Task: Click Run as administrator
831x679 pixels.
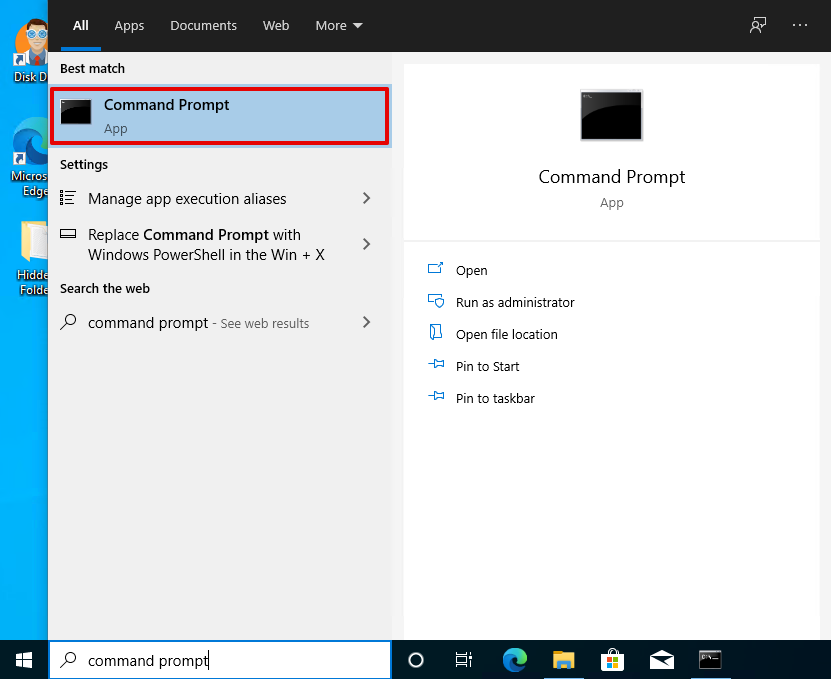Action: pos(514,302)
